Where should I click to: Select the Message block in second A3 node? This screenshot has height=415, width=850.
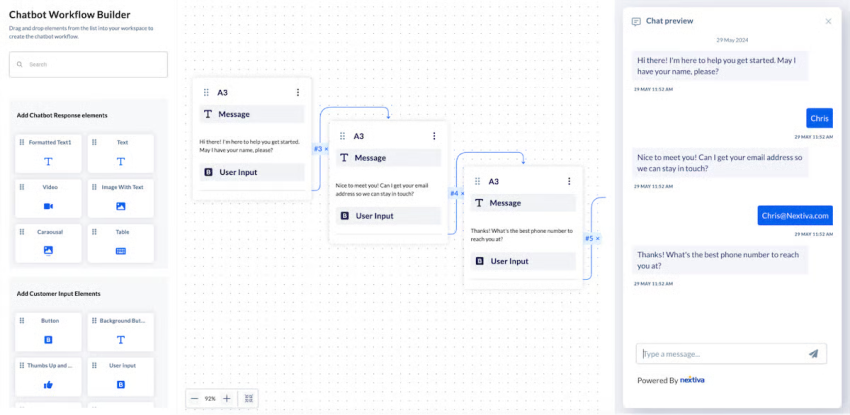coord(387,157)
